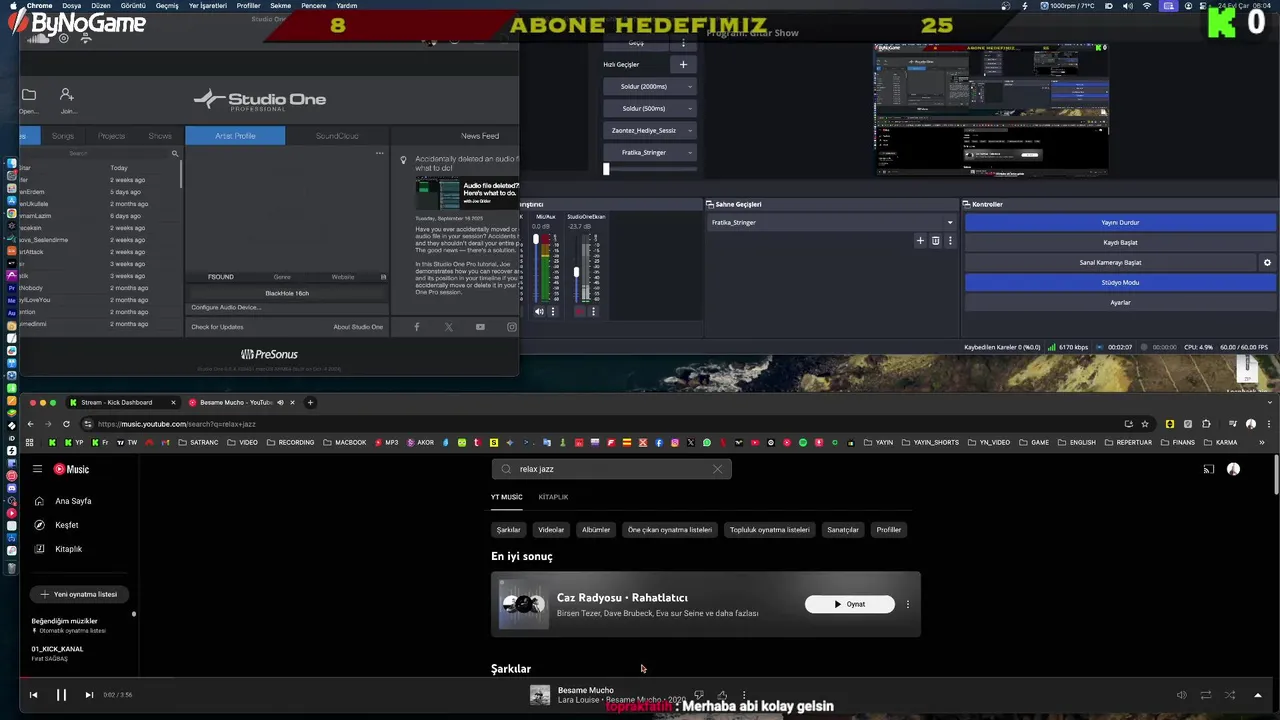Viewport: 1280px width, 720px height.
Task: Switch to the Songs tab in Studio One
Action: tap(63, 136)
